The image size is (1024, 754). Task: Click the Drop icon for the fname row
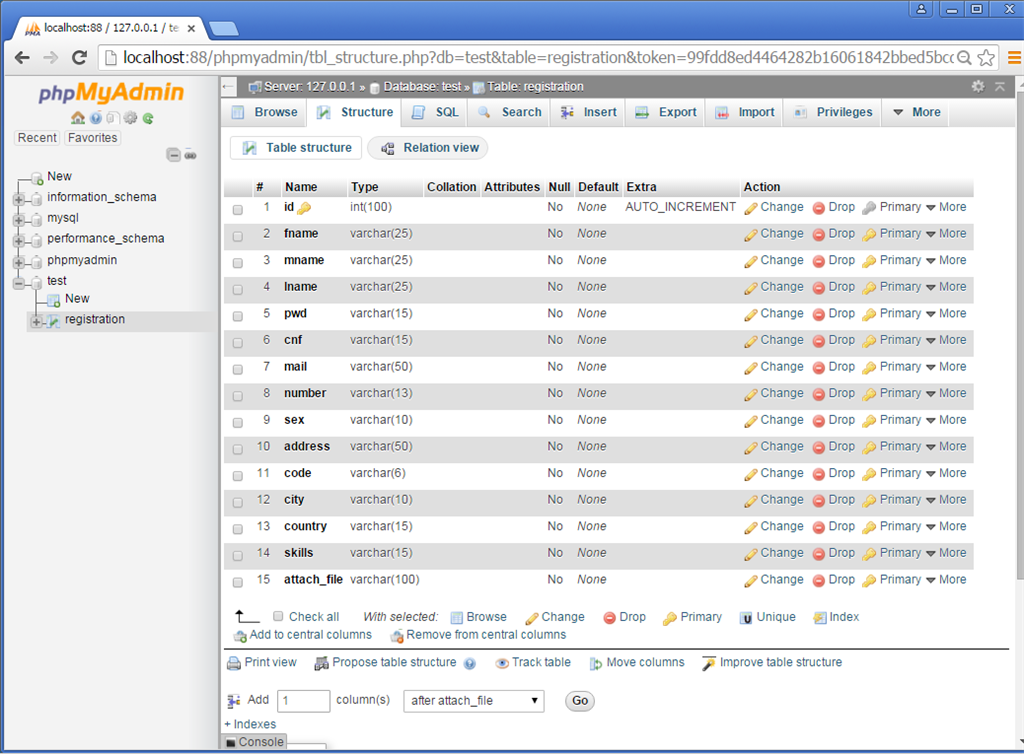(x=819, y=235)
